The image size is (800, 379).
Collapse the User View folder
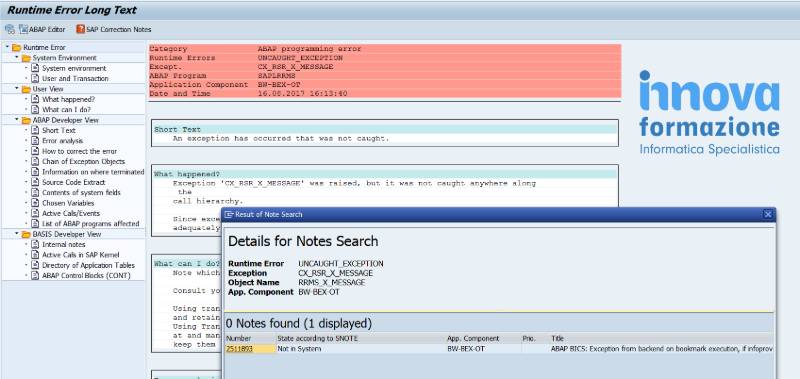(17, 89)
